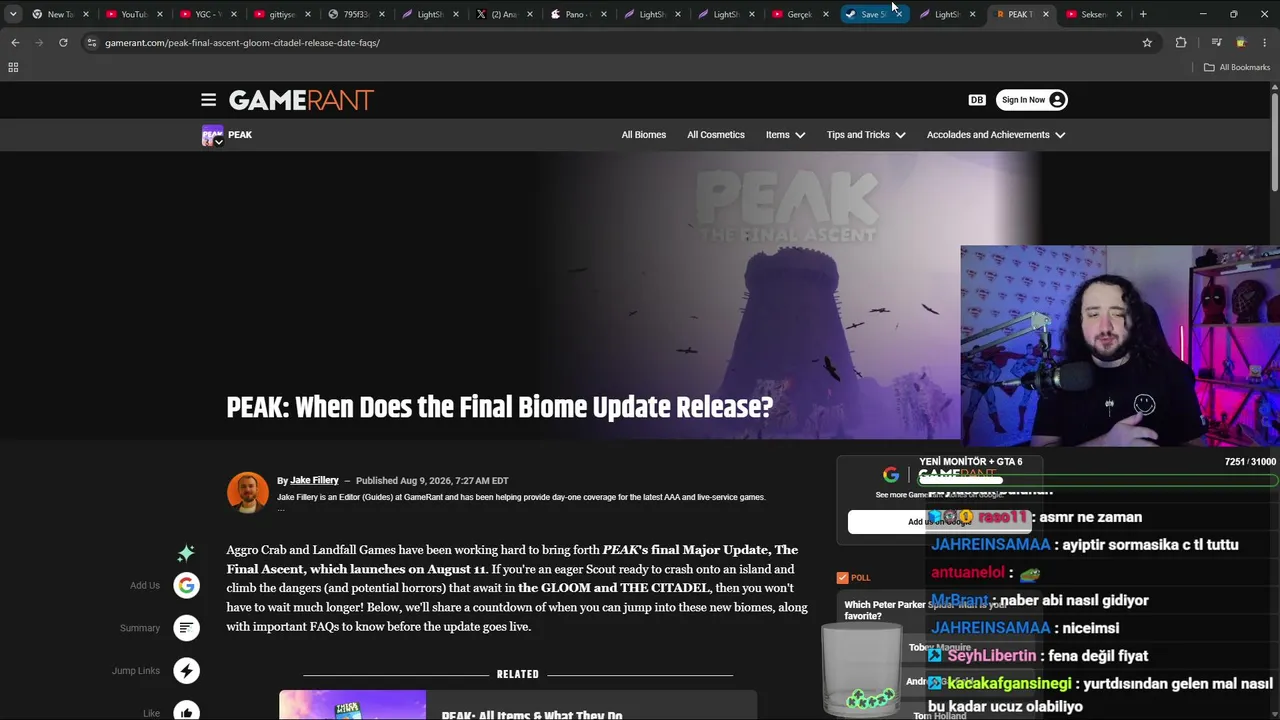Click the Sign In Now button
The height and width of the screenshot is (720, 1280).
pyautogui.click(x=1032, y=100)
